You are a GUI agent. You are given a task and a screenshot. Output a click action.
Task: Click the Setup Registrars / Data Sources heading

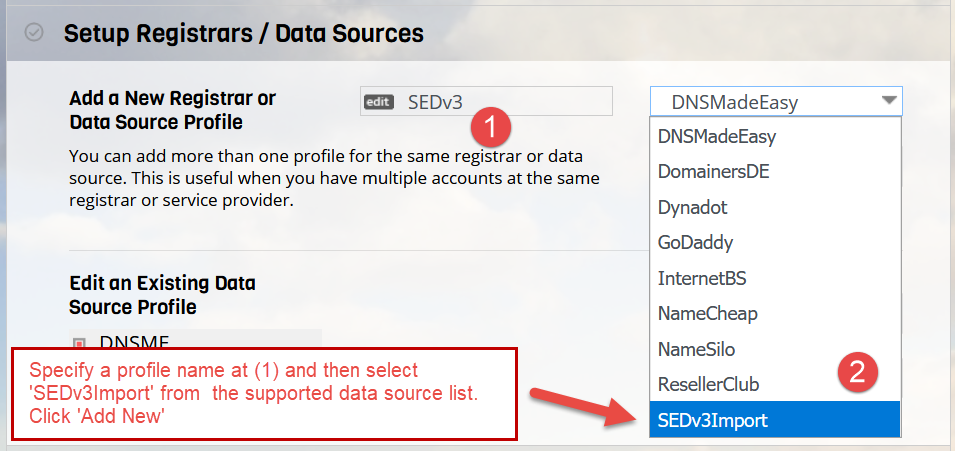click(x=244, y=33)
